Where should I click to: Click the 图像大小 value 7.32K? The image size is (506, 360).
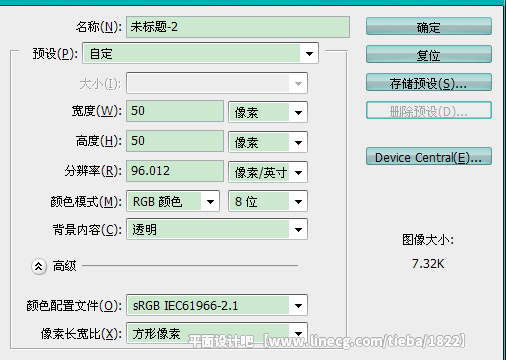pyautogui.click(x=428, y=264)
